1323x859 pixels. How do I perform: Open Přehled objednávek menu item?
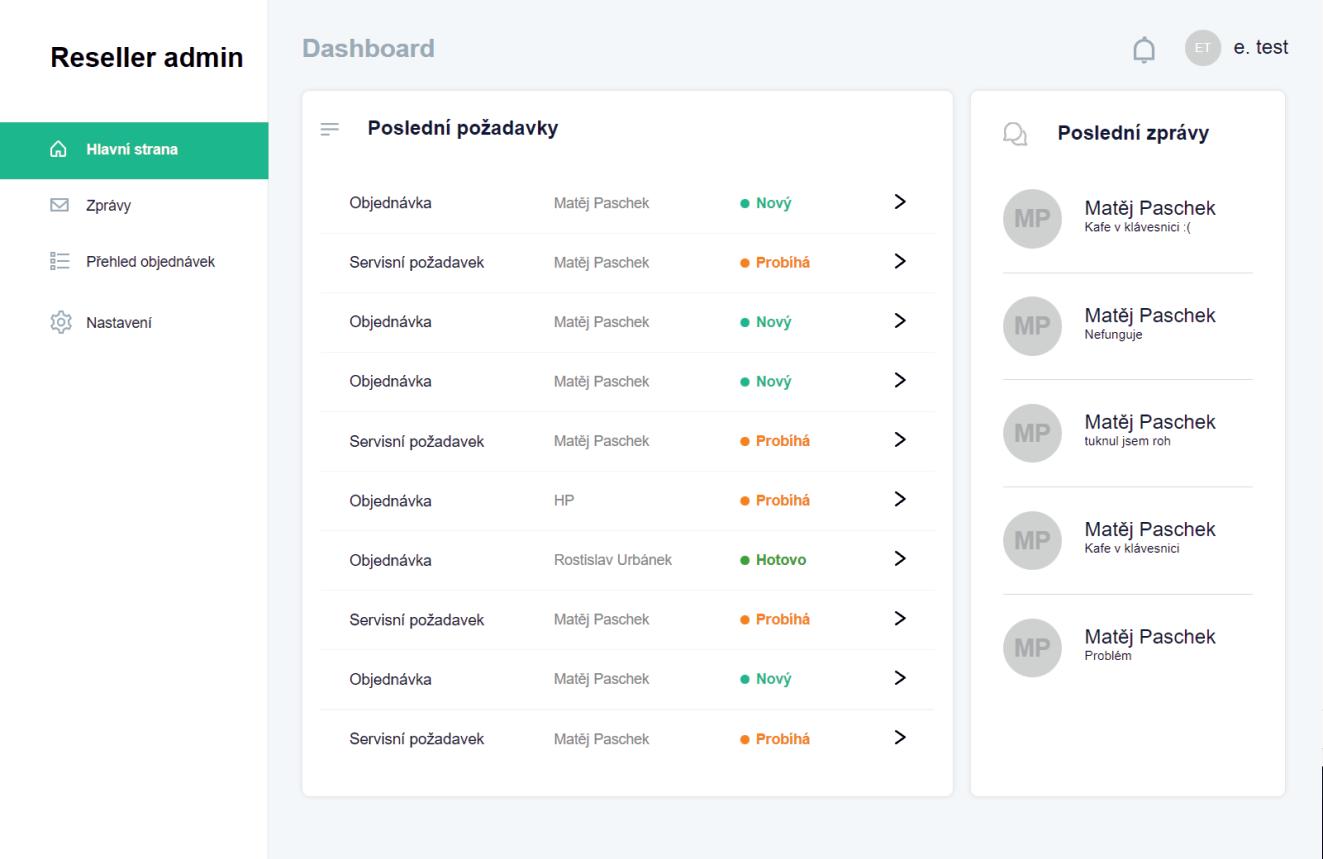(x=150, y=262)
